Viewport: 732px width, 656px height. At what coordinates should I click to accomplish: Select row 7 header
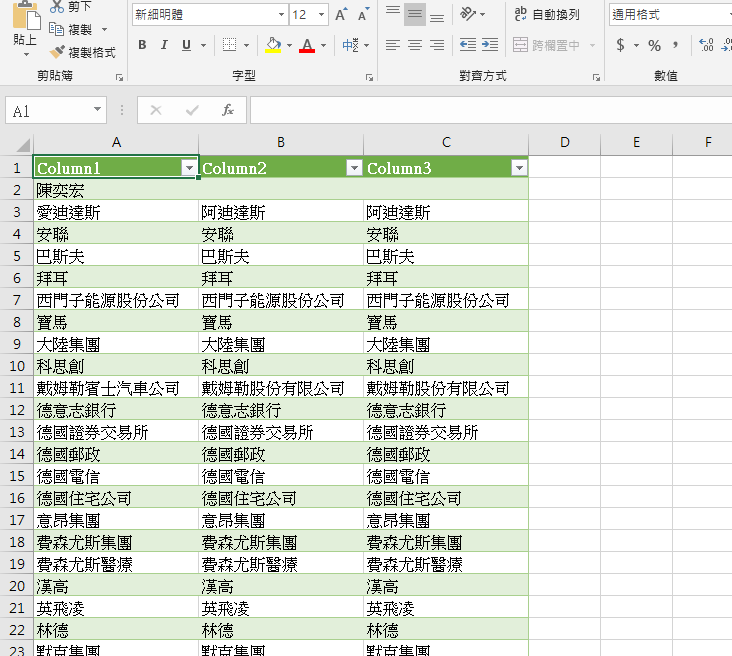pyautogui.click(x=17, y=300)
